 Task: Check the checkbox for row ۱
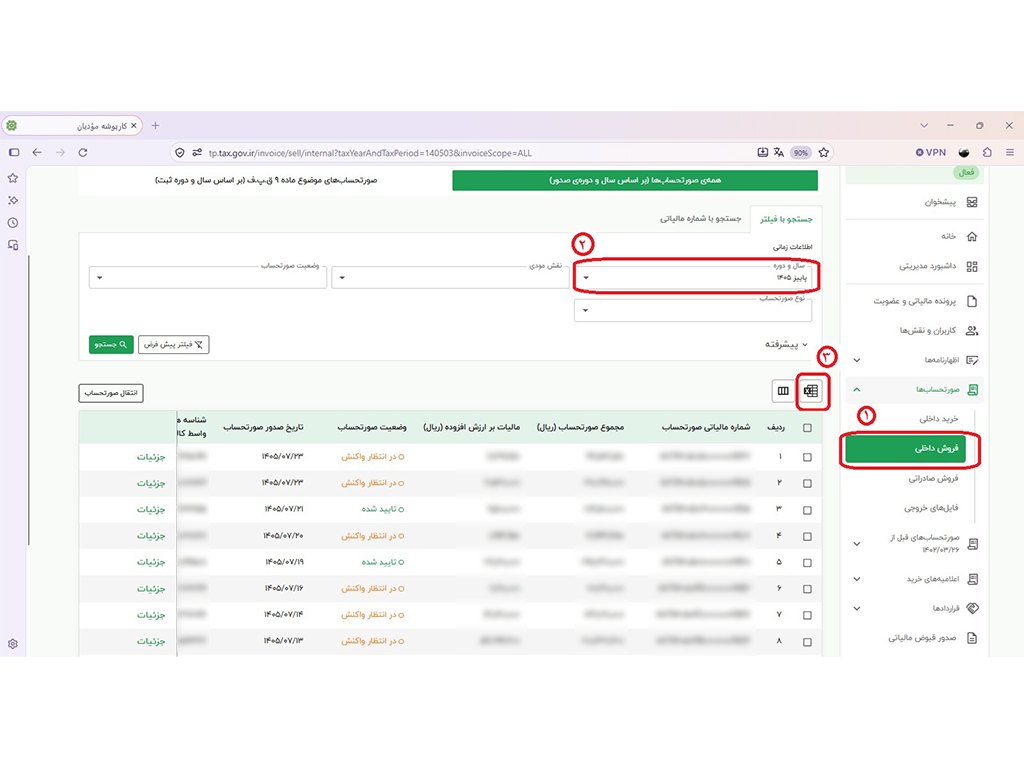pyautogui.click(x=807, y=457)
